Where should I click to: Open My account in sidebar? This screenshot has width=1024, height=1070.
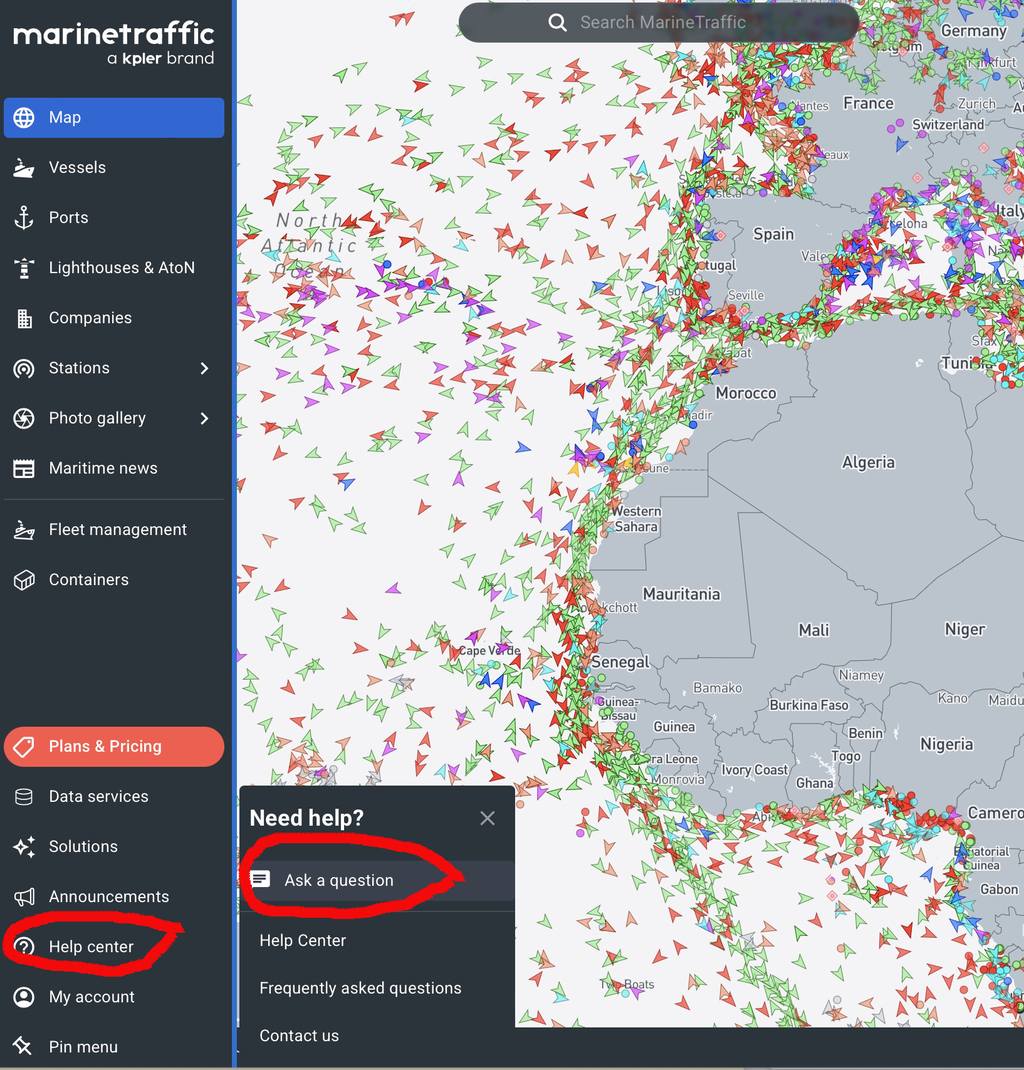91,997
